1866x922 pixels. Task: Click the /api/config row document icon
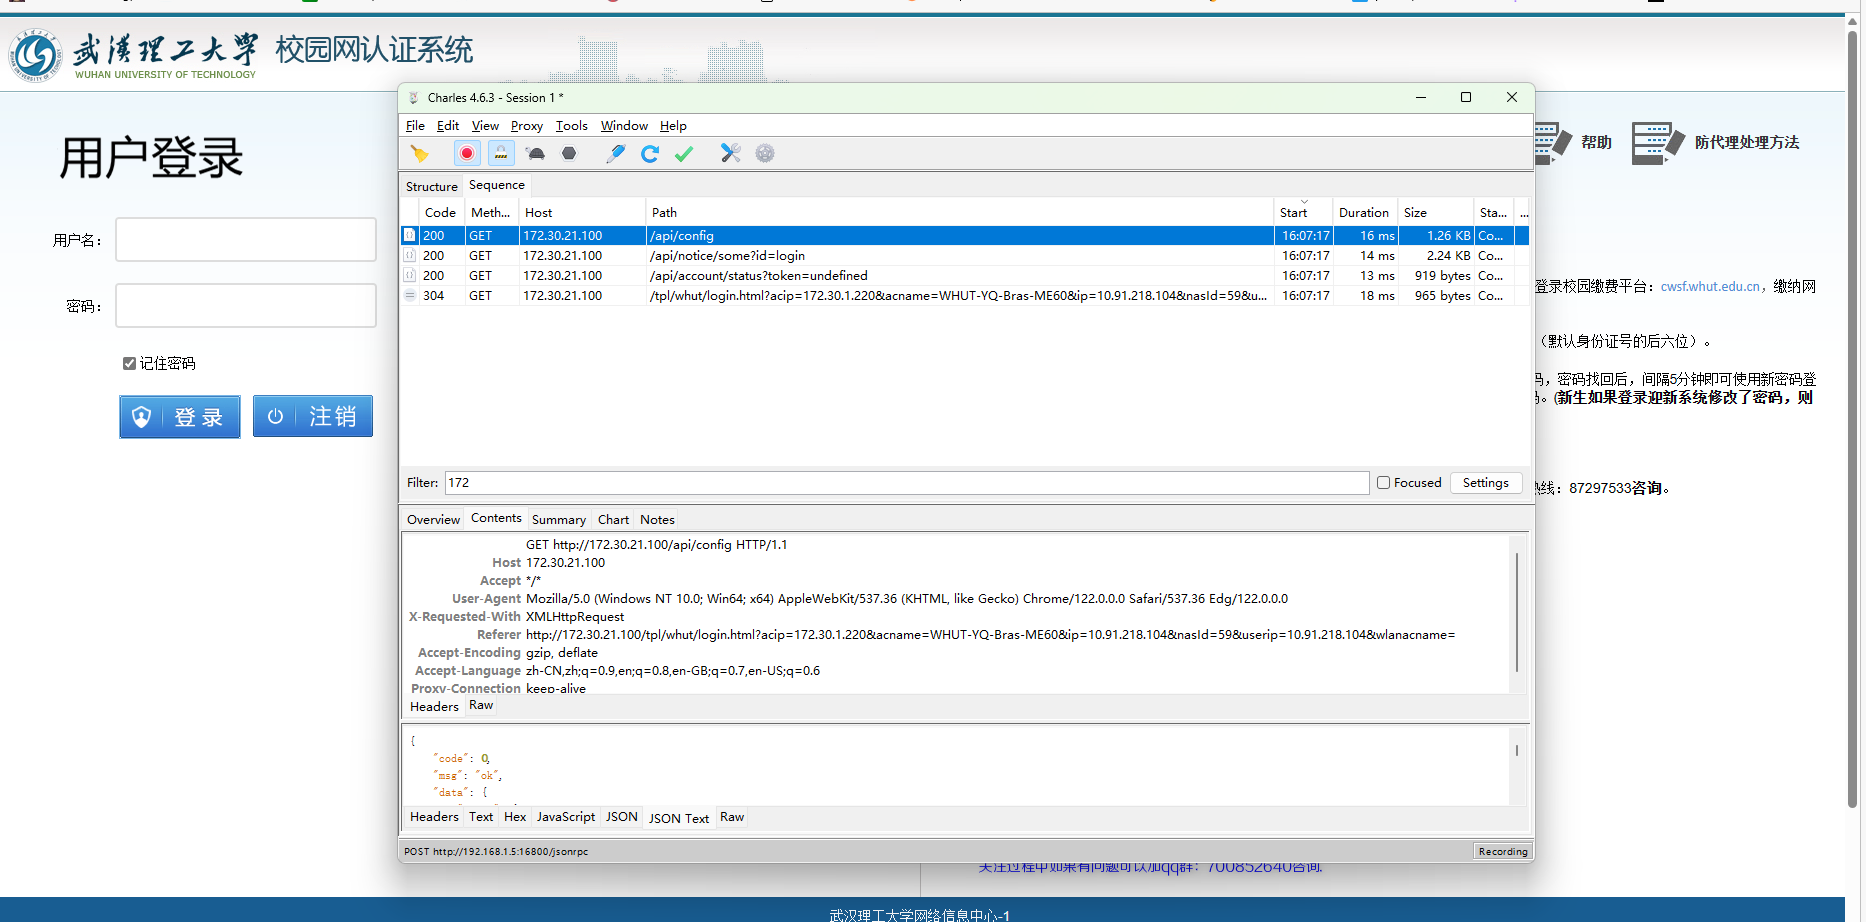[x=409, y=235]
